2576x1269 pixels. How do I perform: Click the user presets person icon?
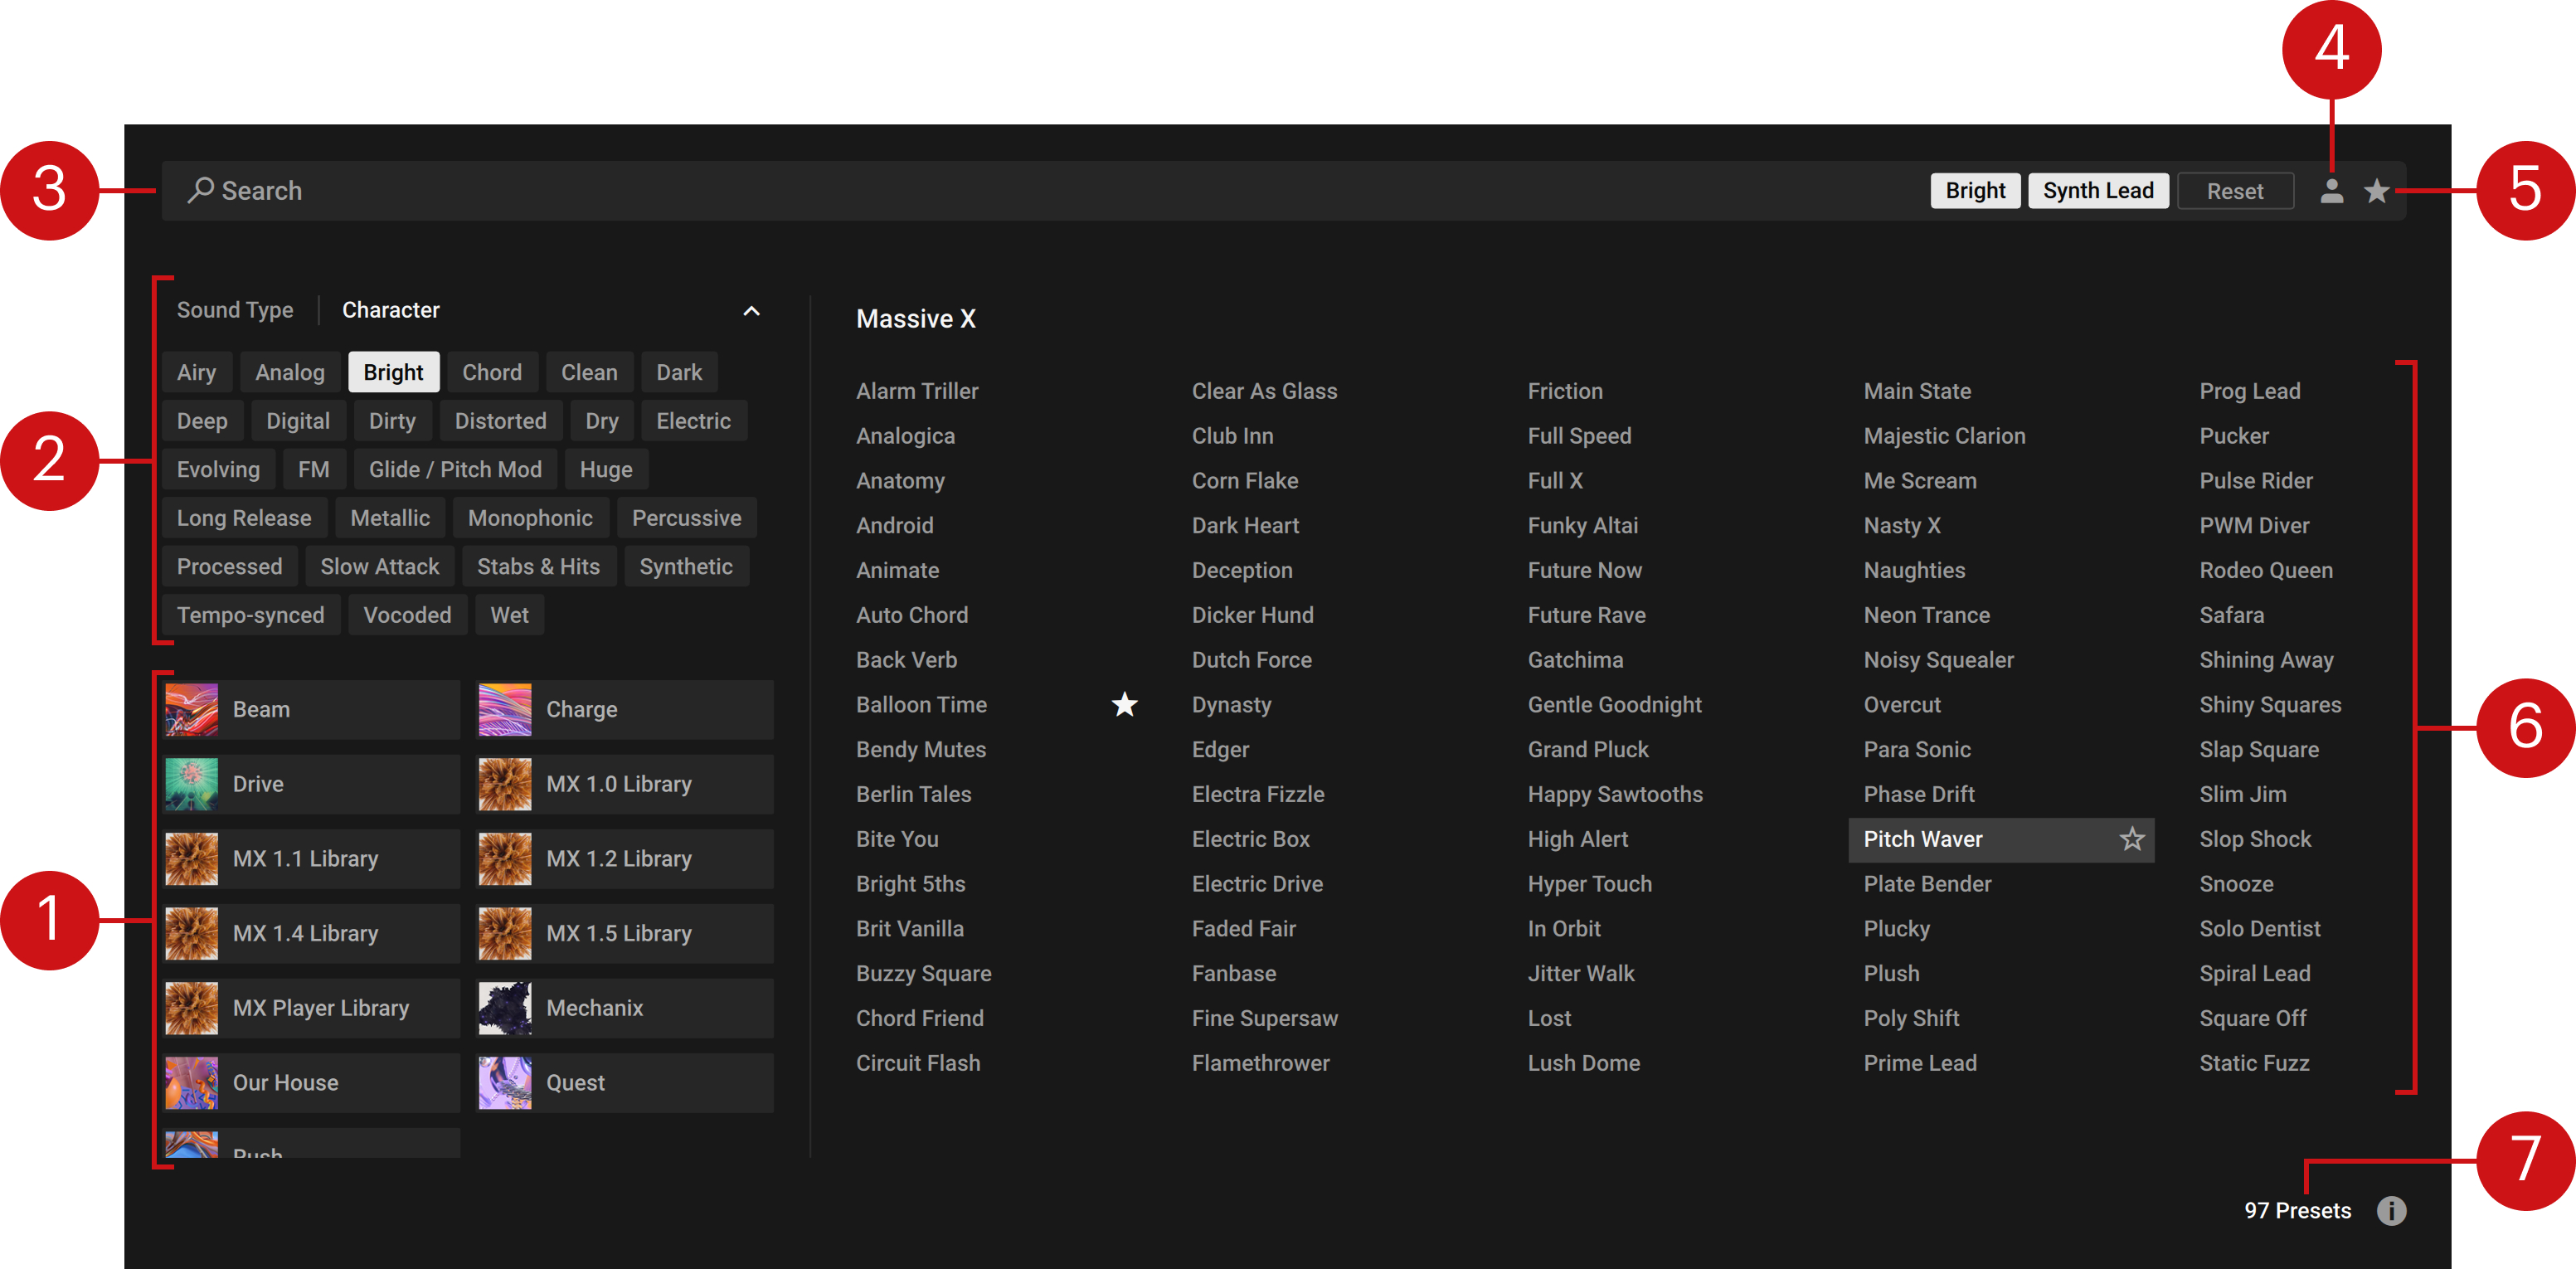2331,191
